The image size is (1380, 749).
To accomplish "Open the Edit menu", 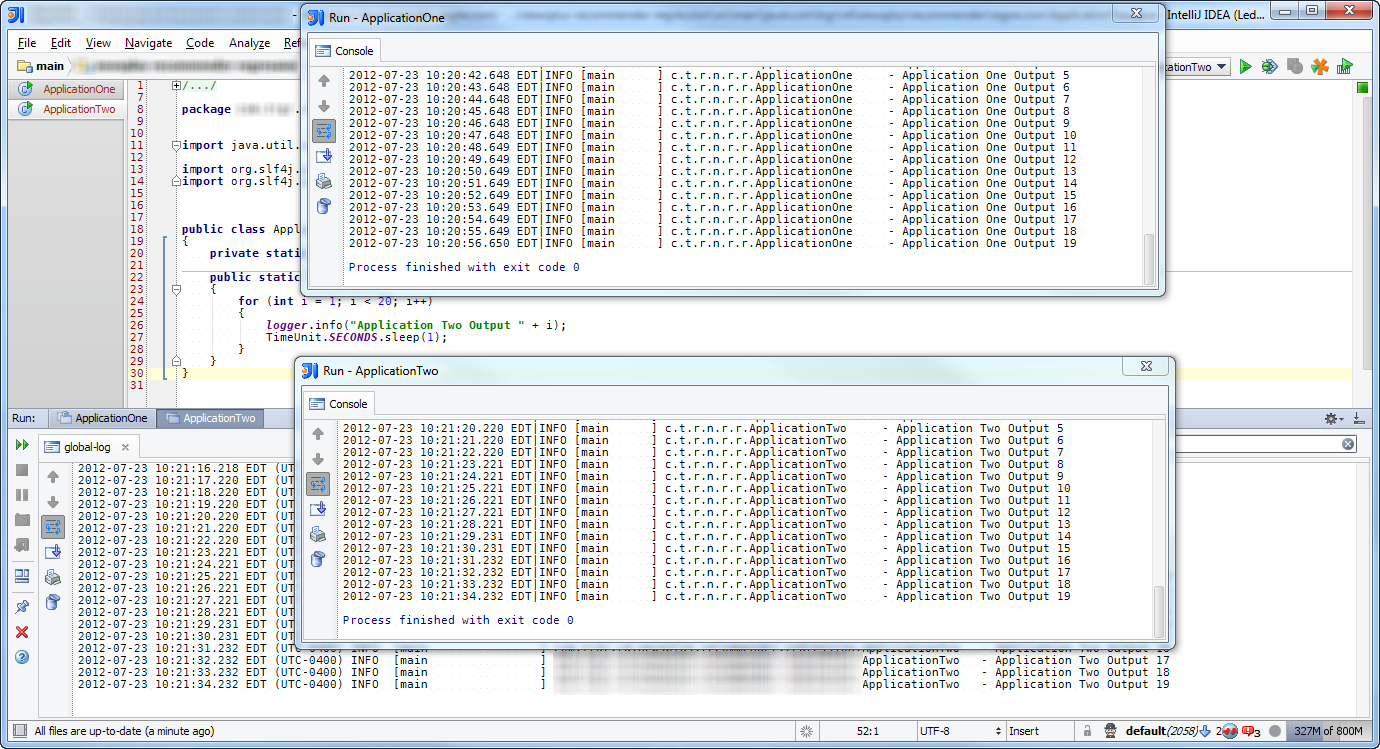I will point(61,43).
